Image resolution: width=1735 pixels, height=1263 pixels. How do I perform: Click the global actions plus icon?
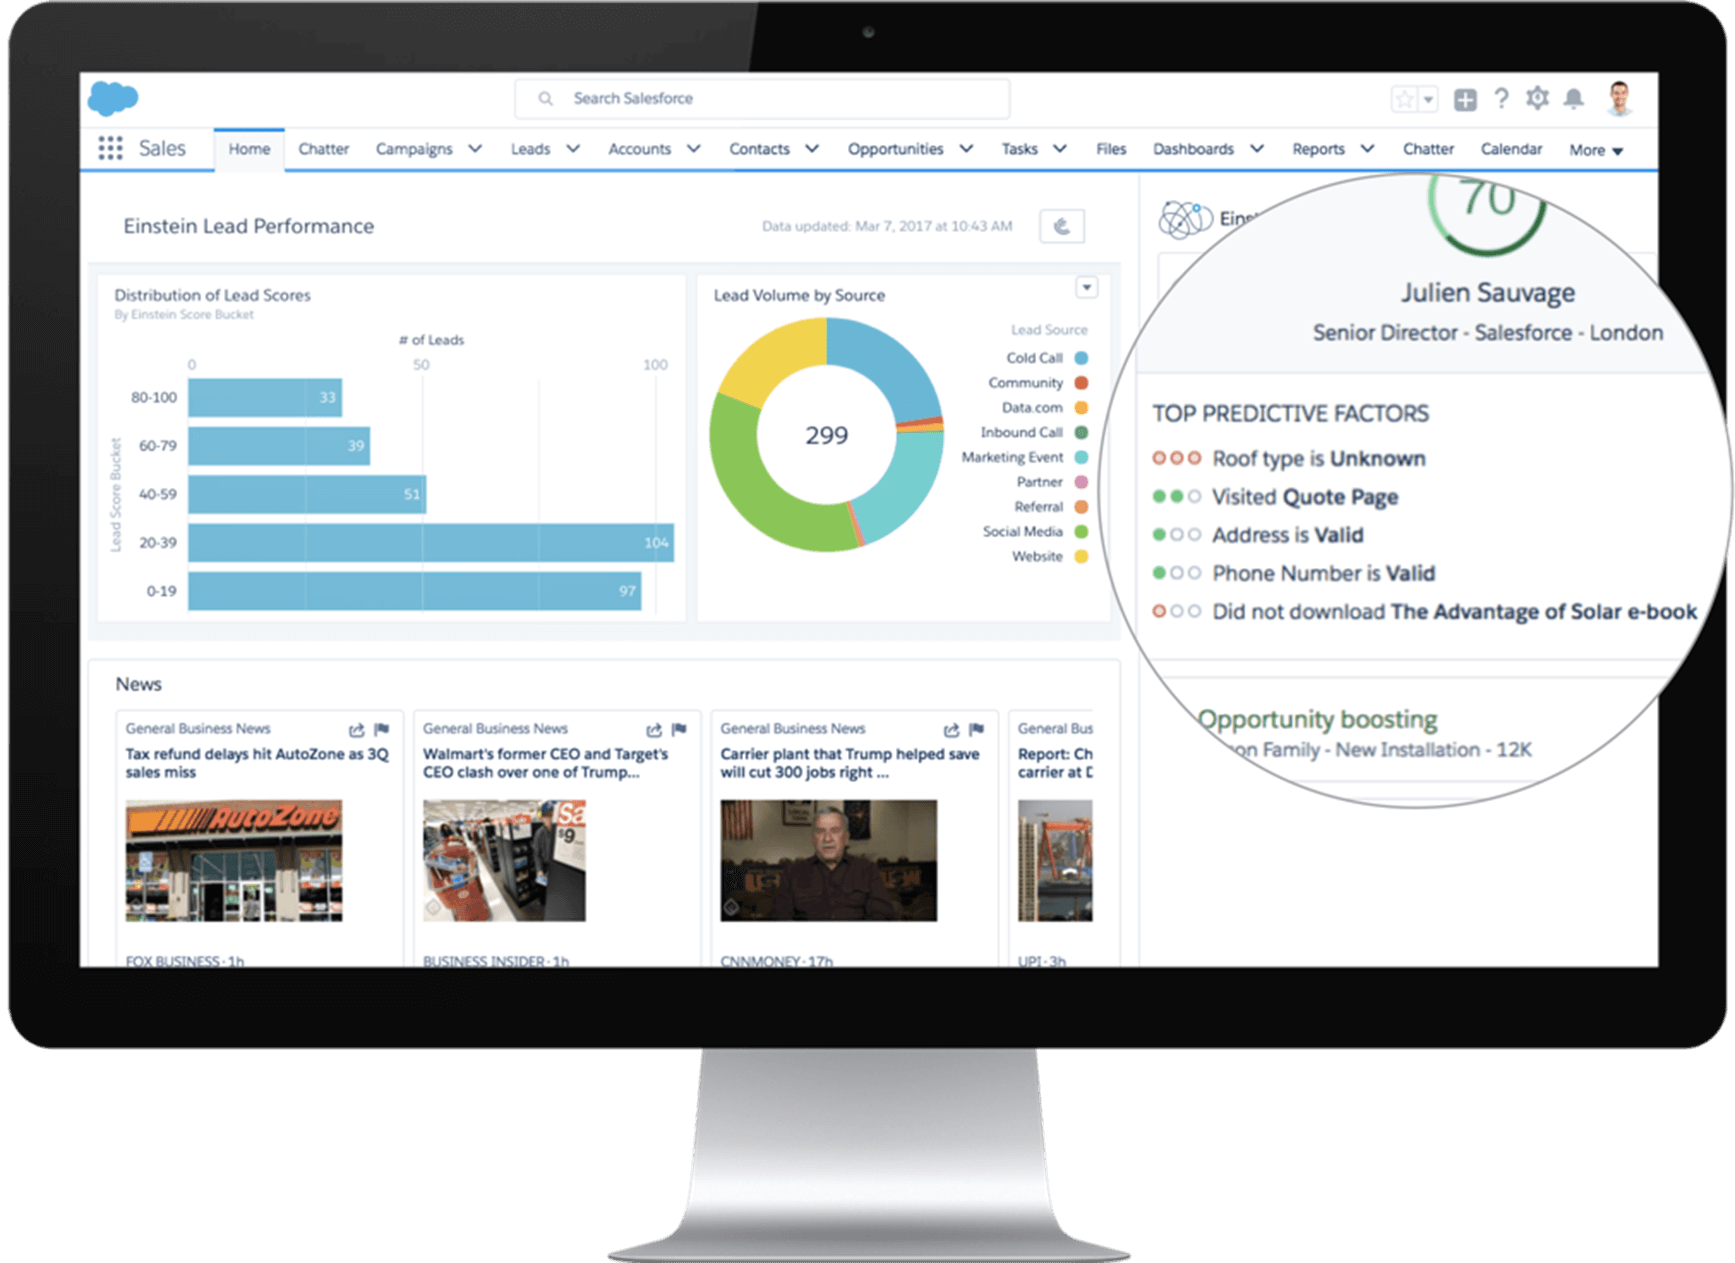[1465, 99]
